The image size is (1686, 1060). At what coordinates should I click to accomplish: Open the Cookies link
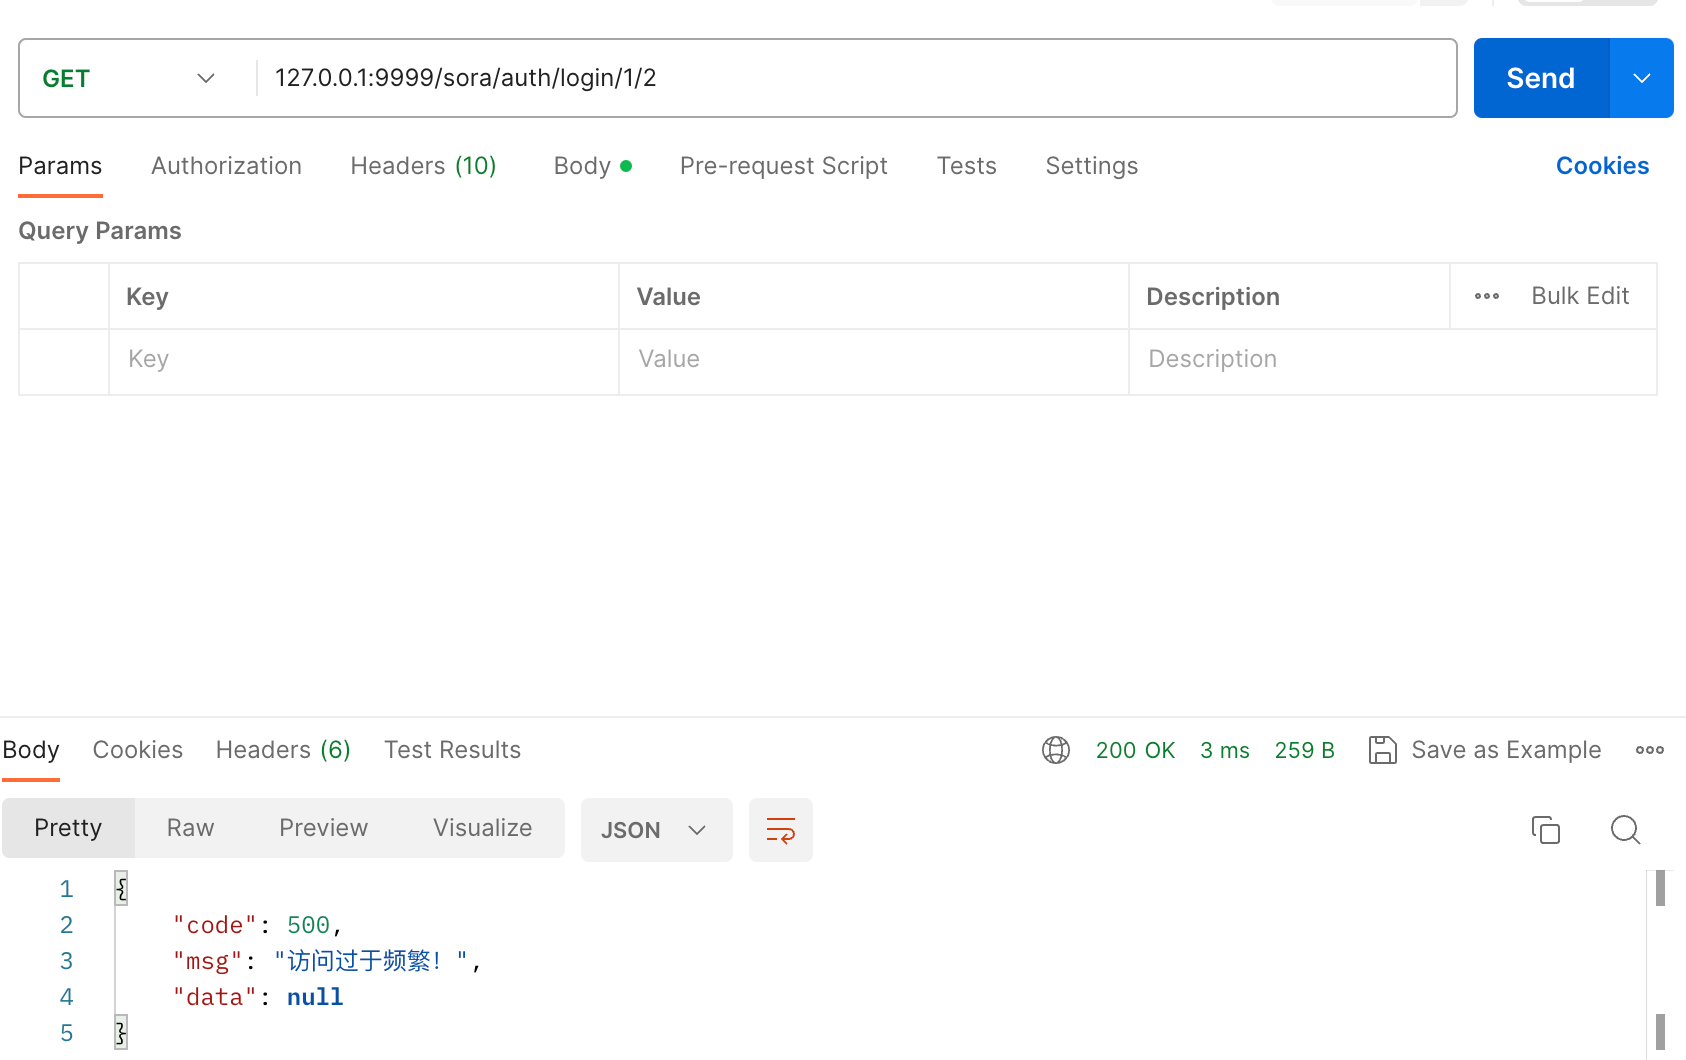tap(1601, 166)
